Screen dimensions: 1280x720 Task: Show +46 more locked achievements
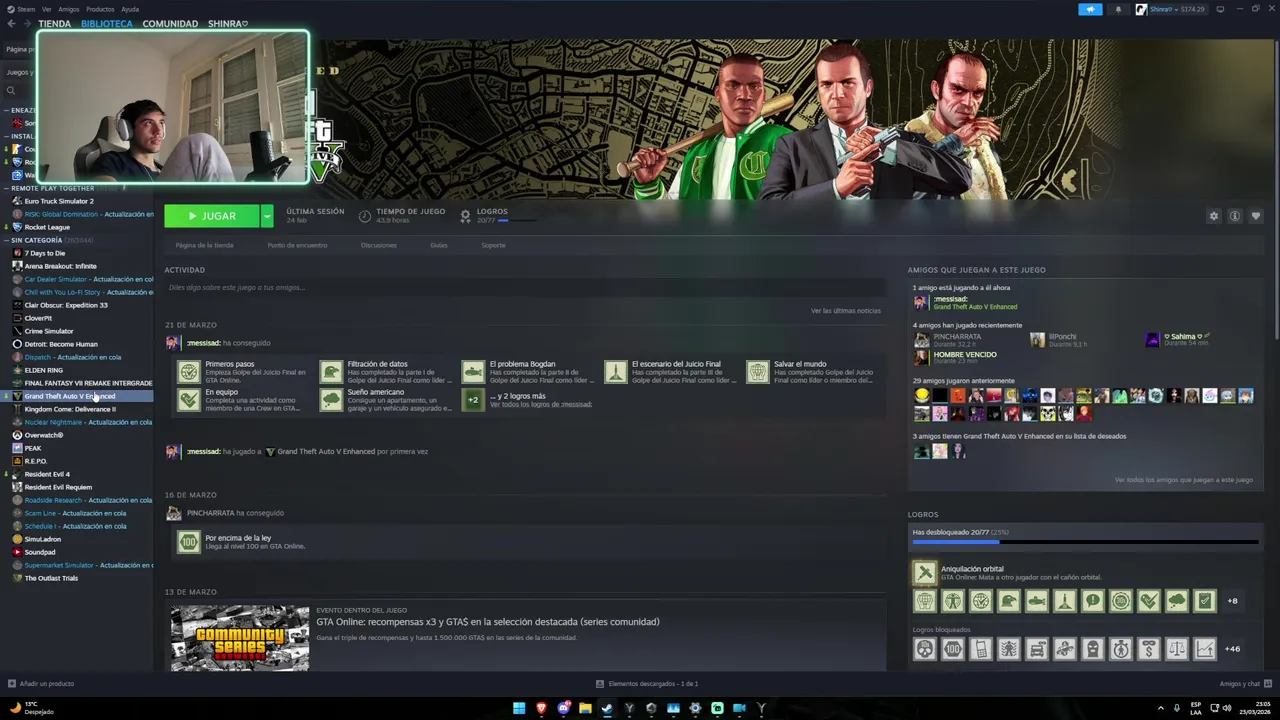1232,649
